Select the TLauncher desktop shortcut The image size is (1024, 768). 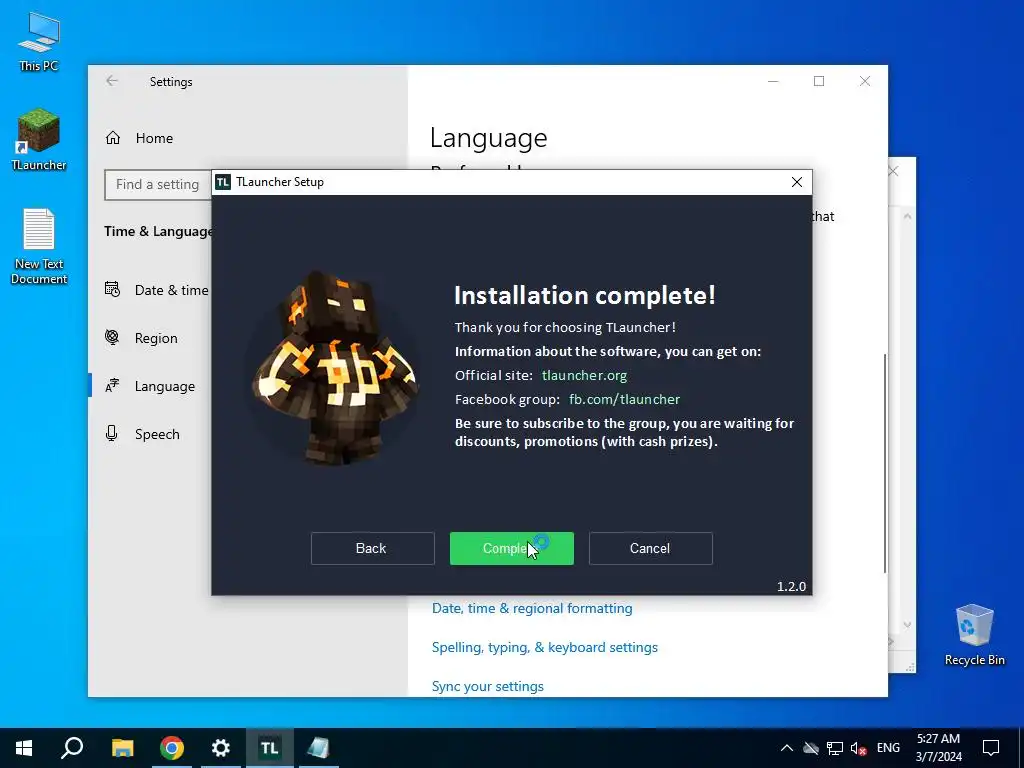tap(39, 140)
